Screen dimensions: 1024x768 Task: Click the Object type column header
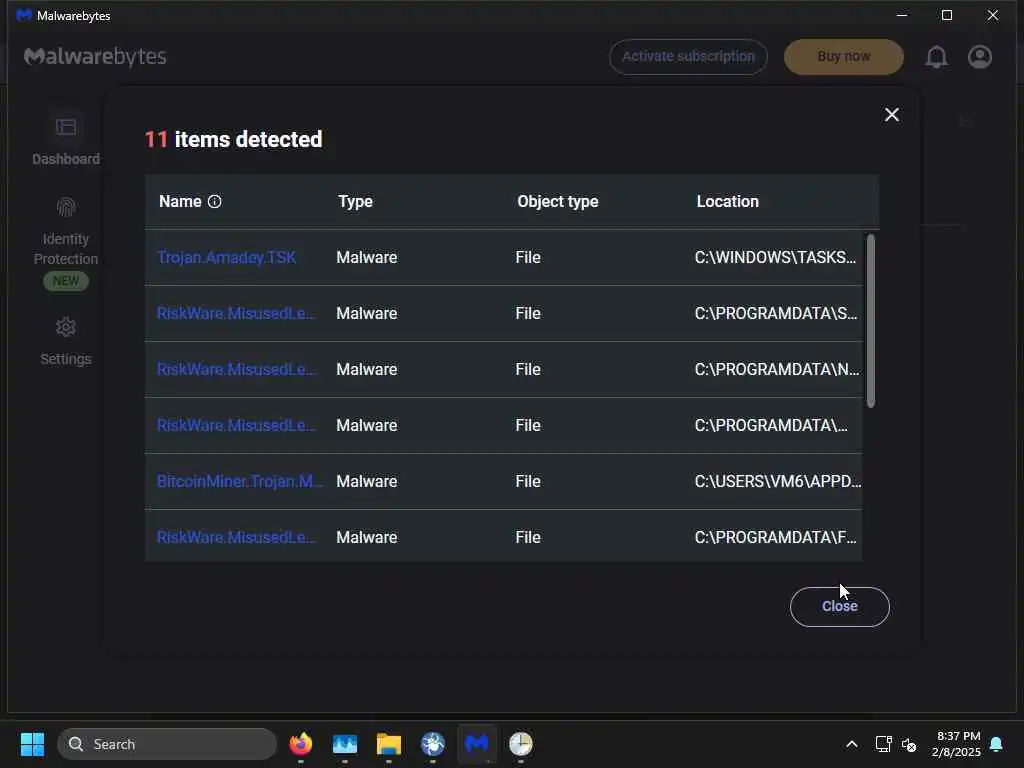point(558,201)
